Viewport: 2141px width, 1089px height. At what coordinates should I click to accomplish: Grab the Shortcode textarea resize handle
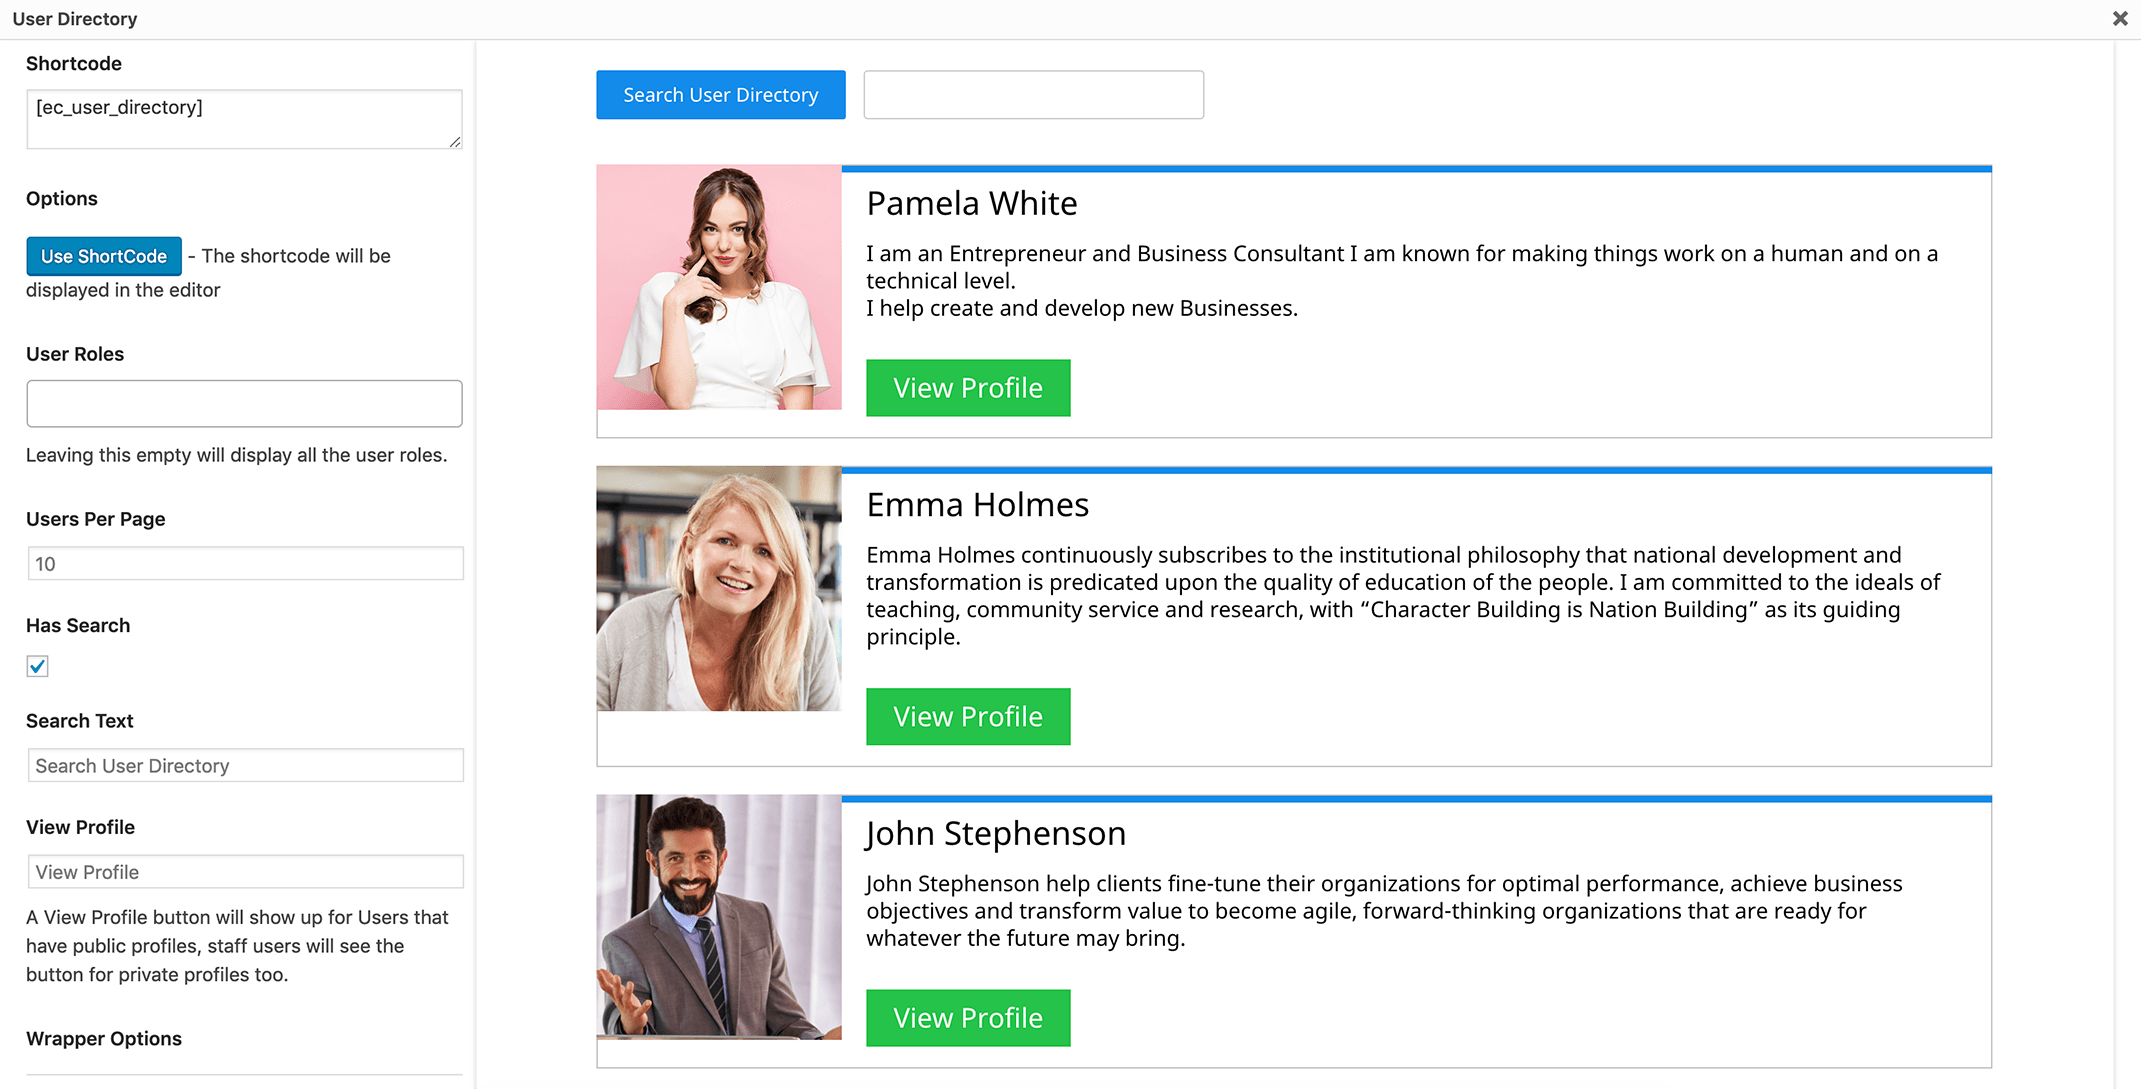coord(455,142)
